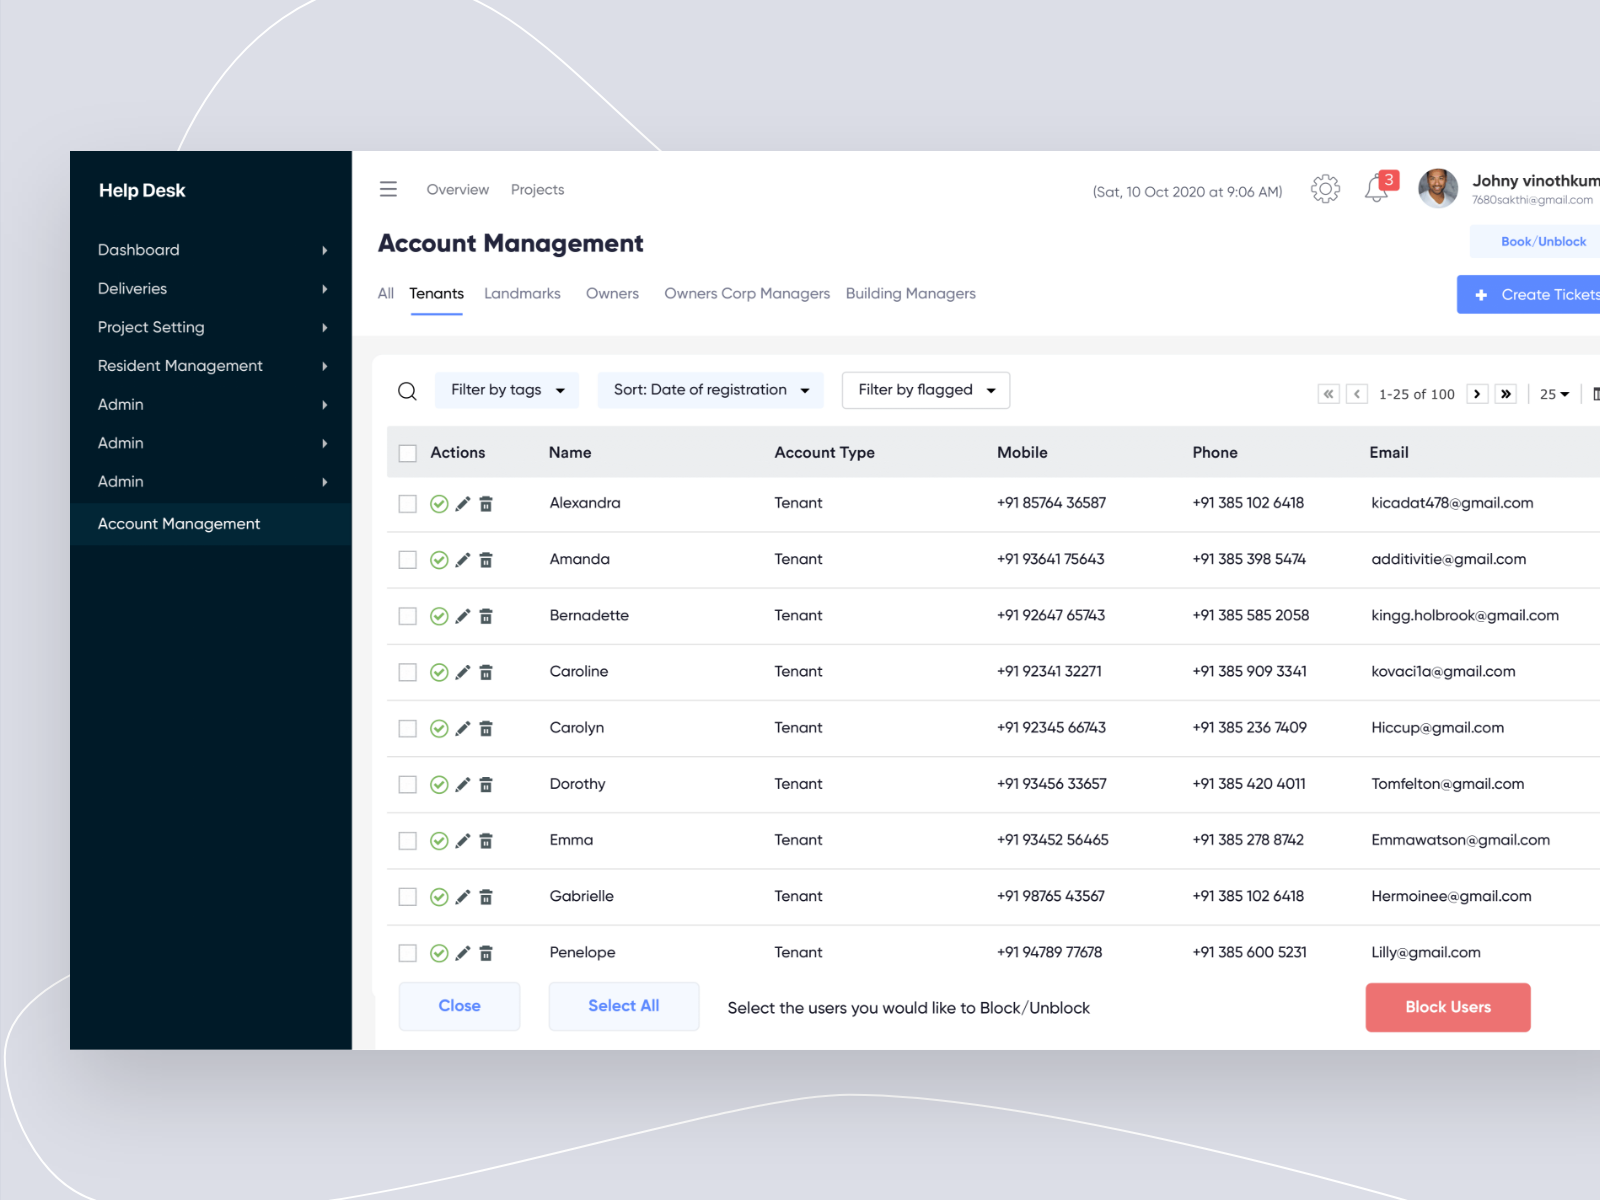Change rows per page with the 25 selector
The height and width of the screenshot is (1200, 1600).
(x=1552, y=394)
